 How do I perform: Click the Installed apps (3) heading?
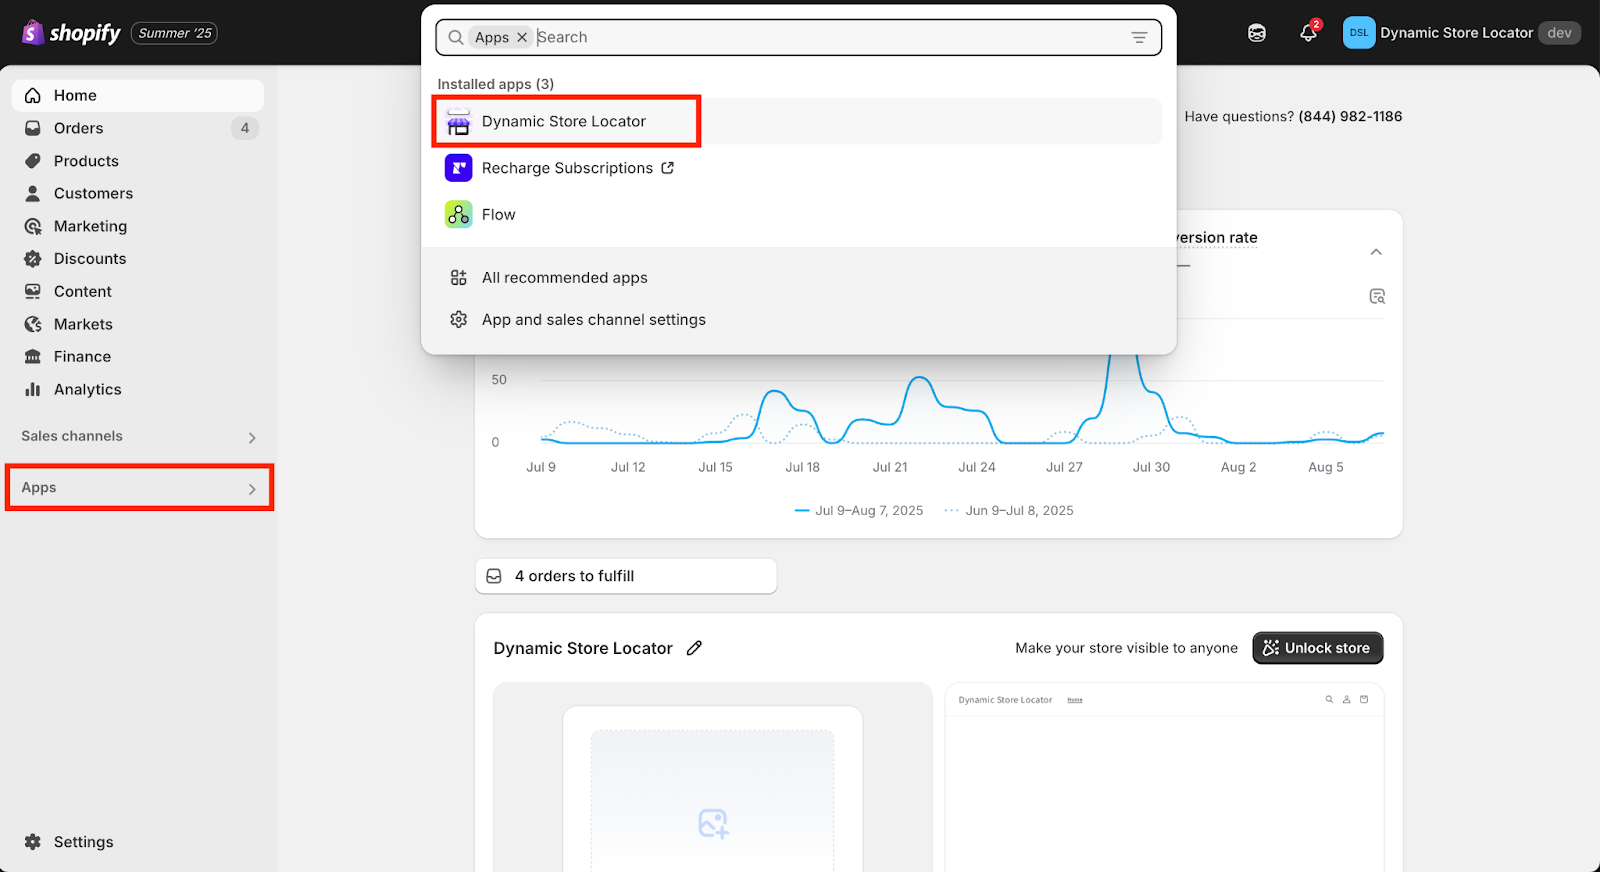tap(496, 84)
